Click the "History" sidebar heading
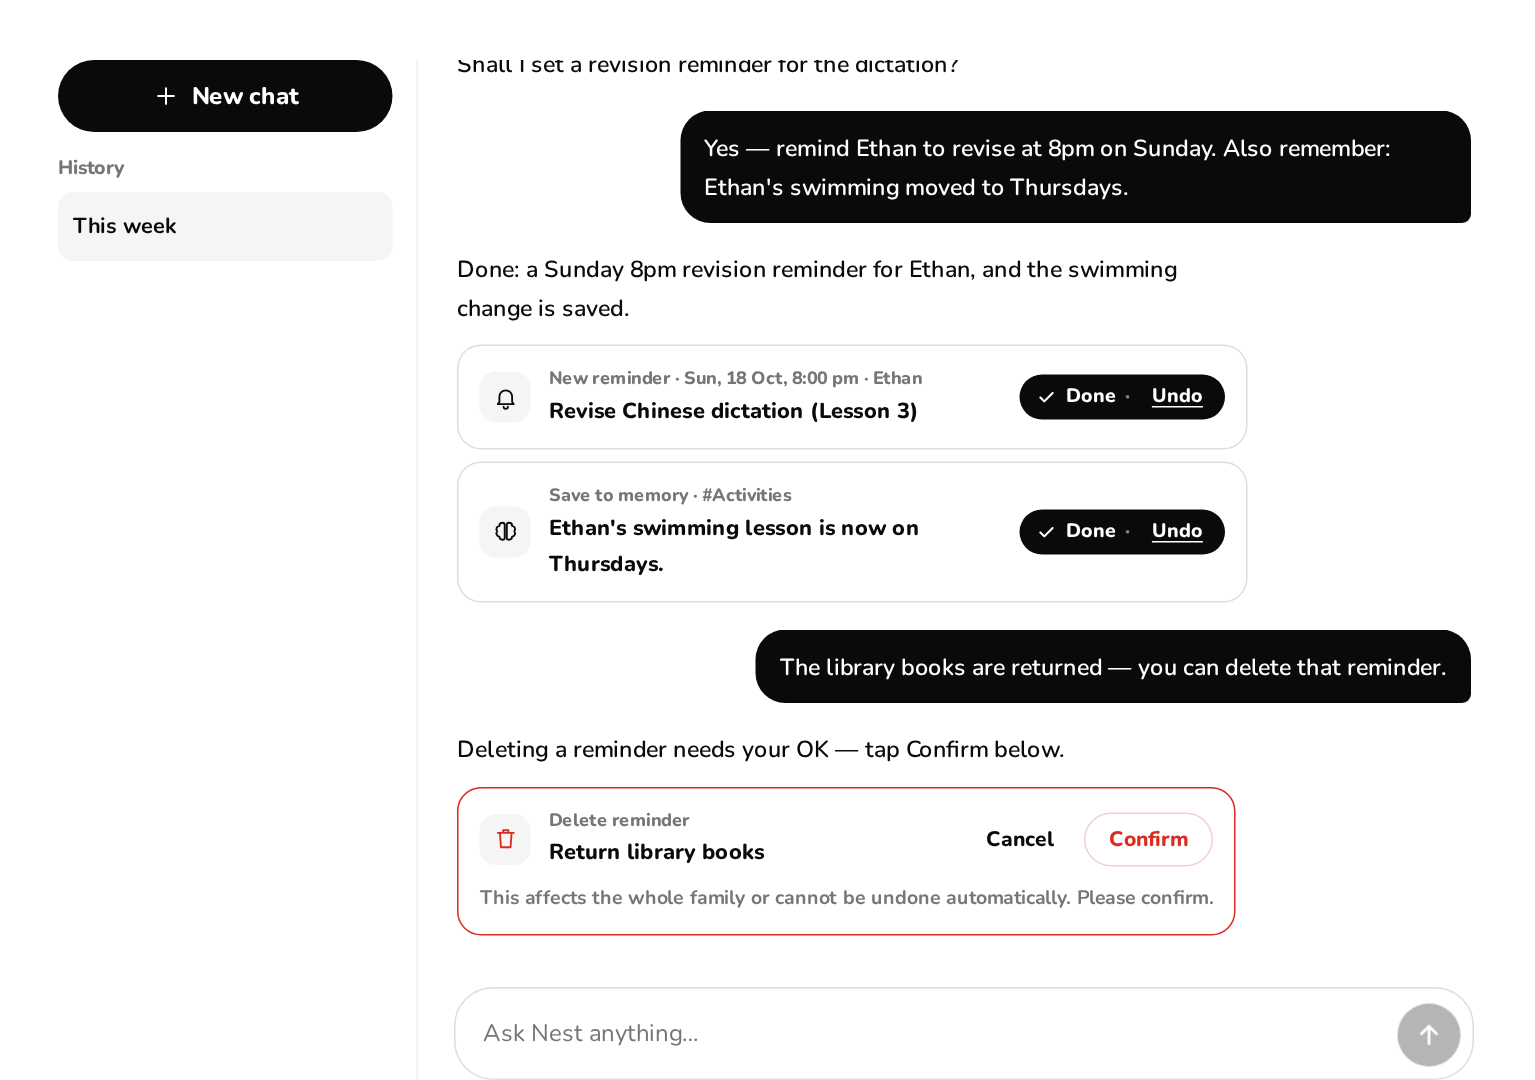Viewport: 1535px width, 1080px height. click(91, 168)
